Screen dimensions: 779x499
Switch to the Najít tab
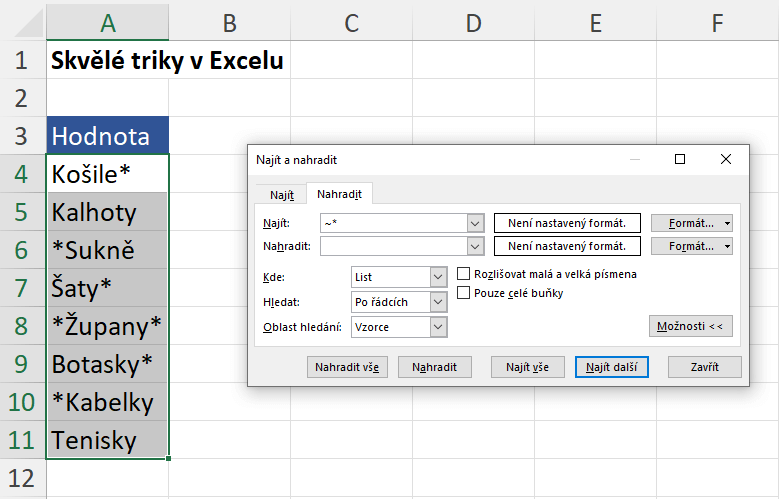click(281, 195)
